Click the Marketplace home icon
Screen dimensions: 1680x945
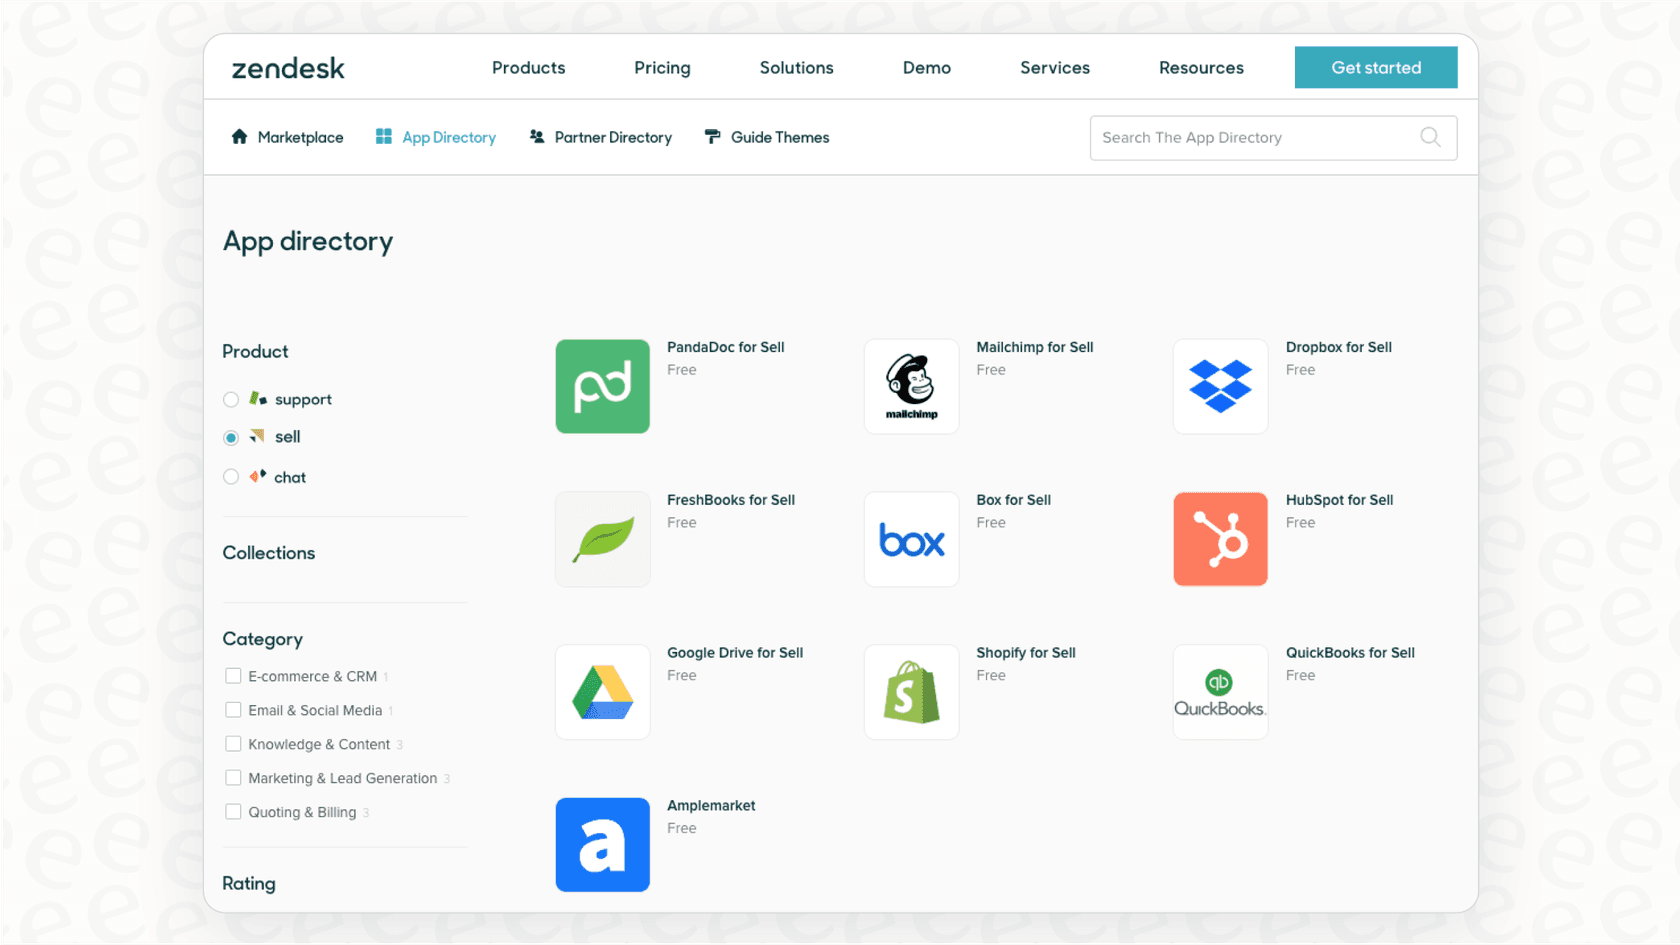[x=239, y=137]
